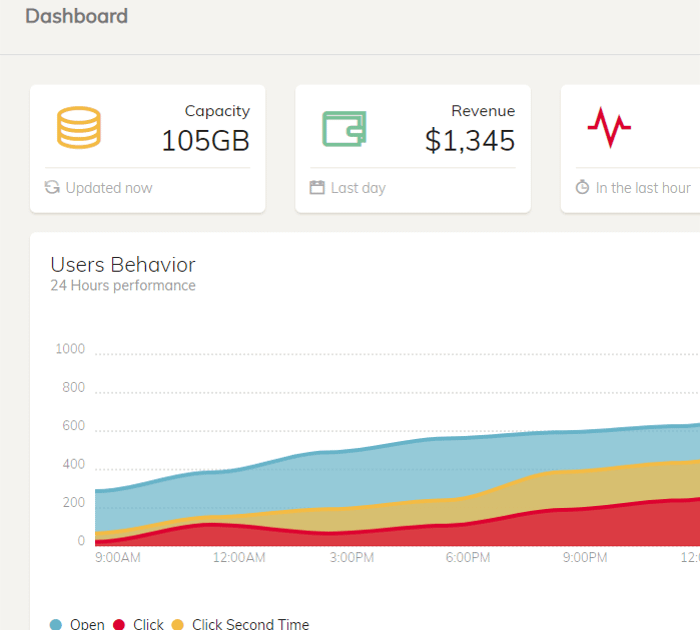Click the Updated now footer text
This screenshot has height=630, width=700.
tap(109, 188)
